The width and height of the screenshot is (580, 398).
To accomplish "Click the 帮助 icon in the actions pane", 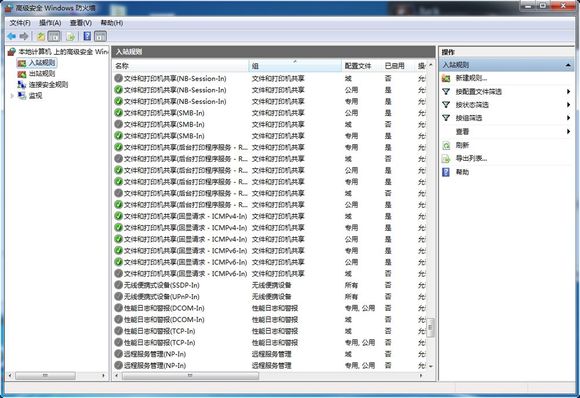I will tap(446, 172).
